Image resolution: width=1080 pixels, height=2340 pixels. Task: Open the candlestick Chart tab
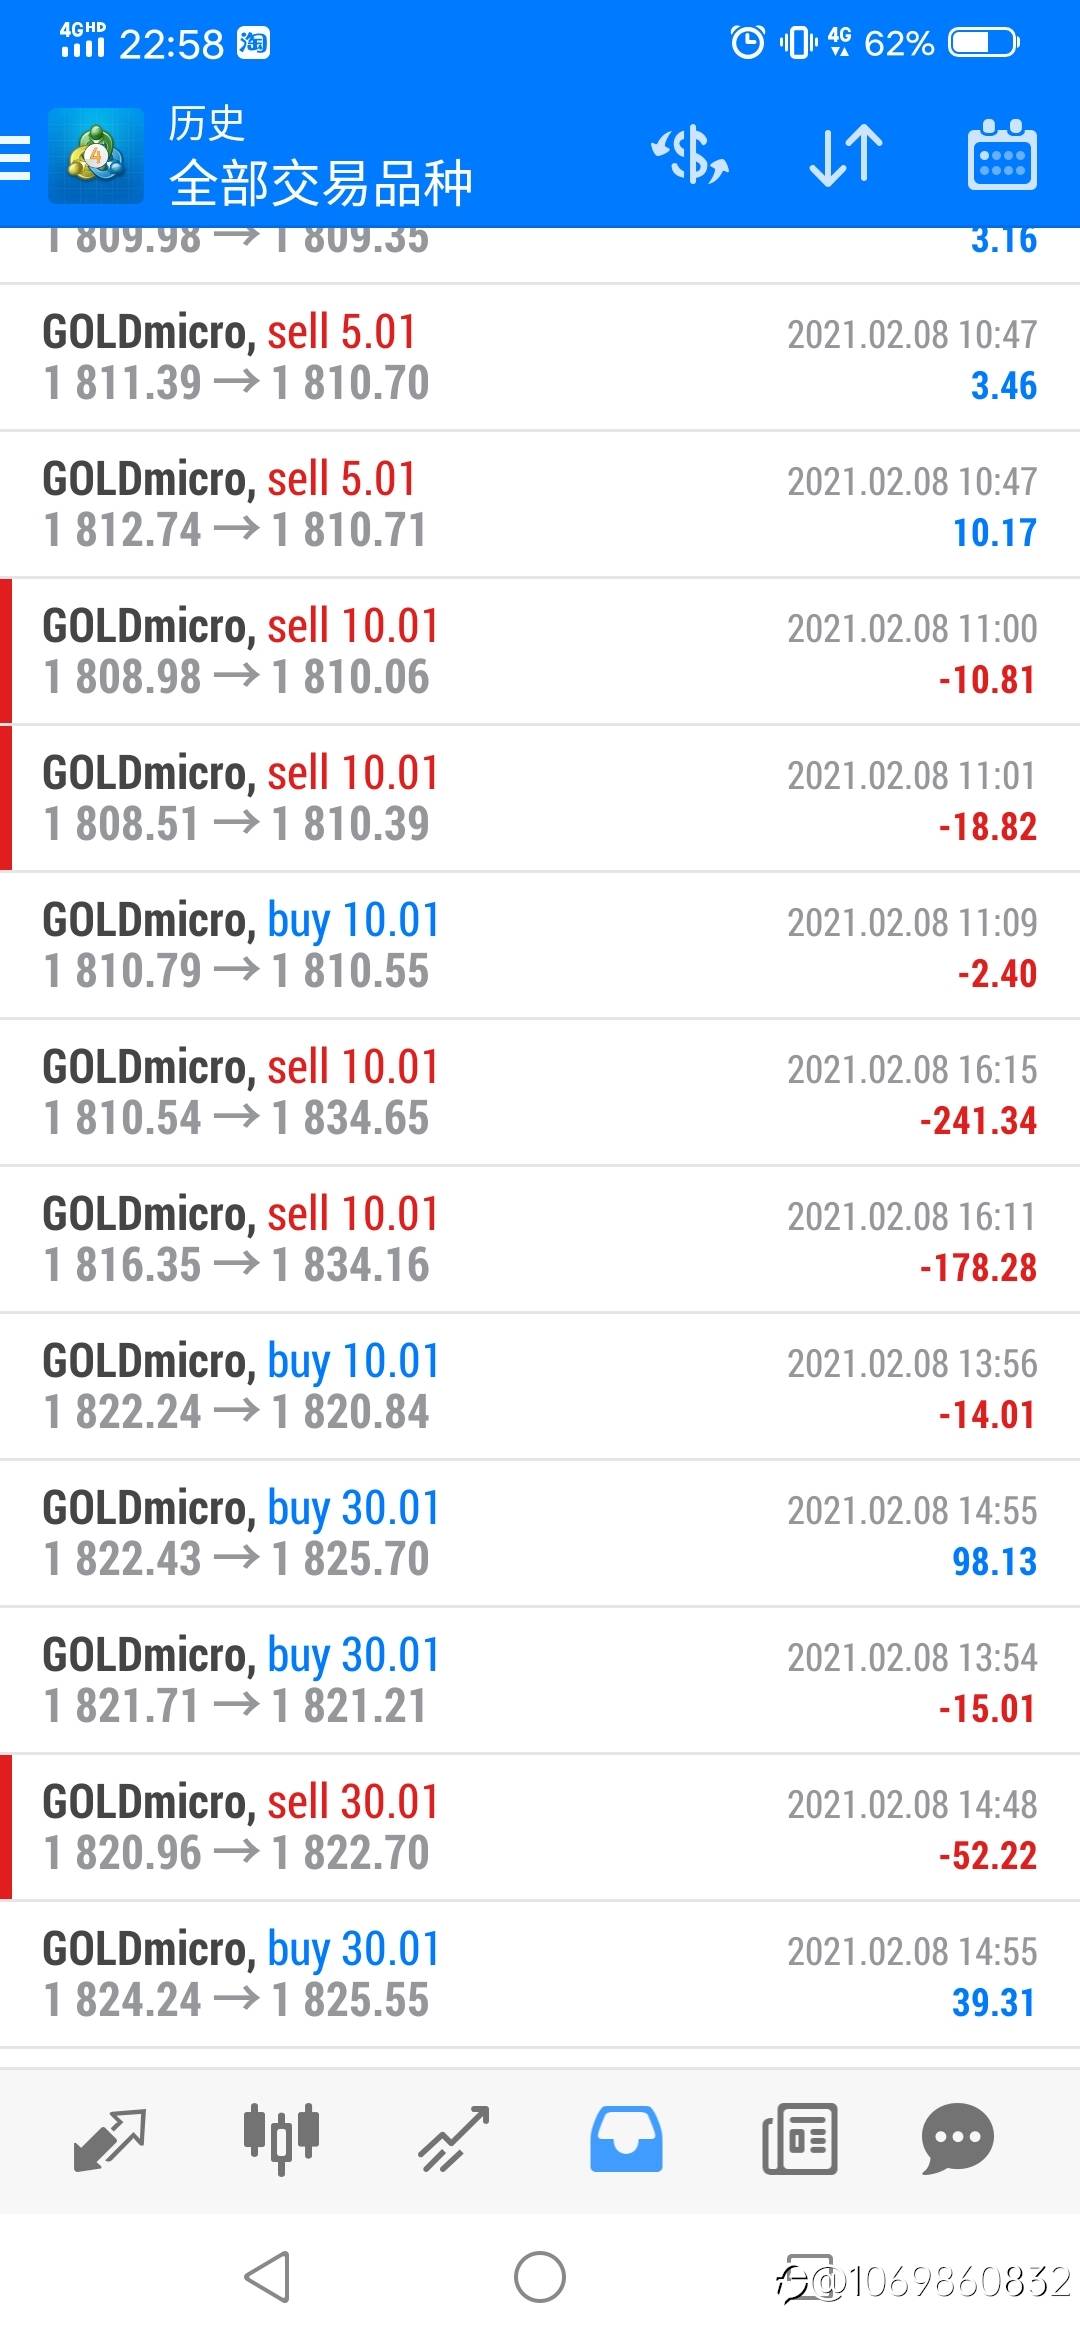click(x=281, y=2138)
